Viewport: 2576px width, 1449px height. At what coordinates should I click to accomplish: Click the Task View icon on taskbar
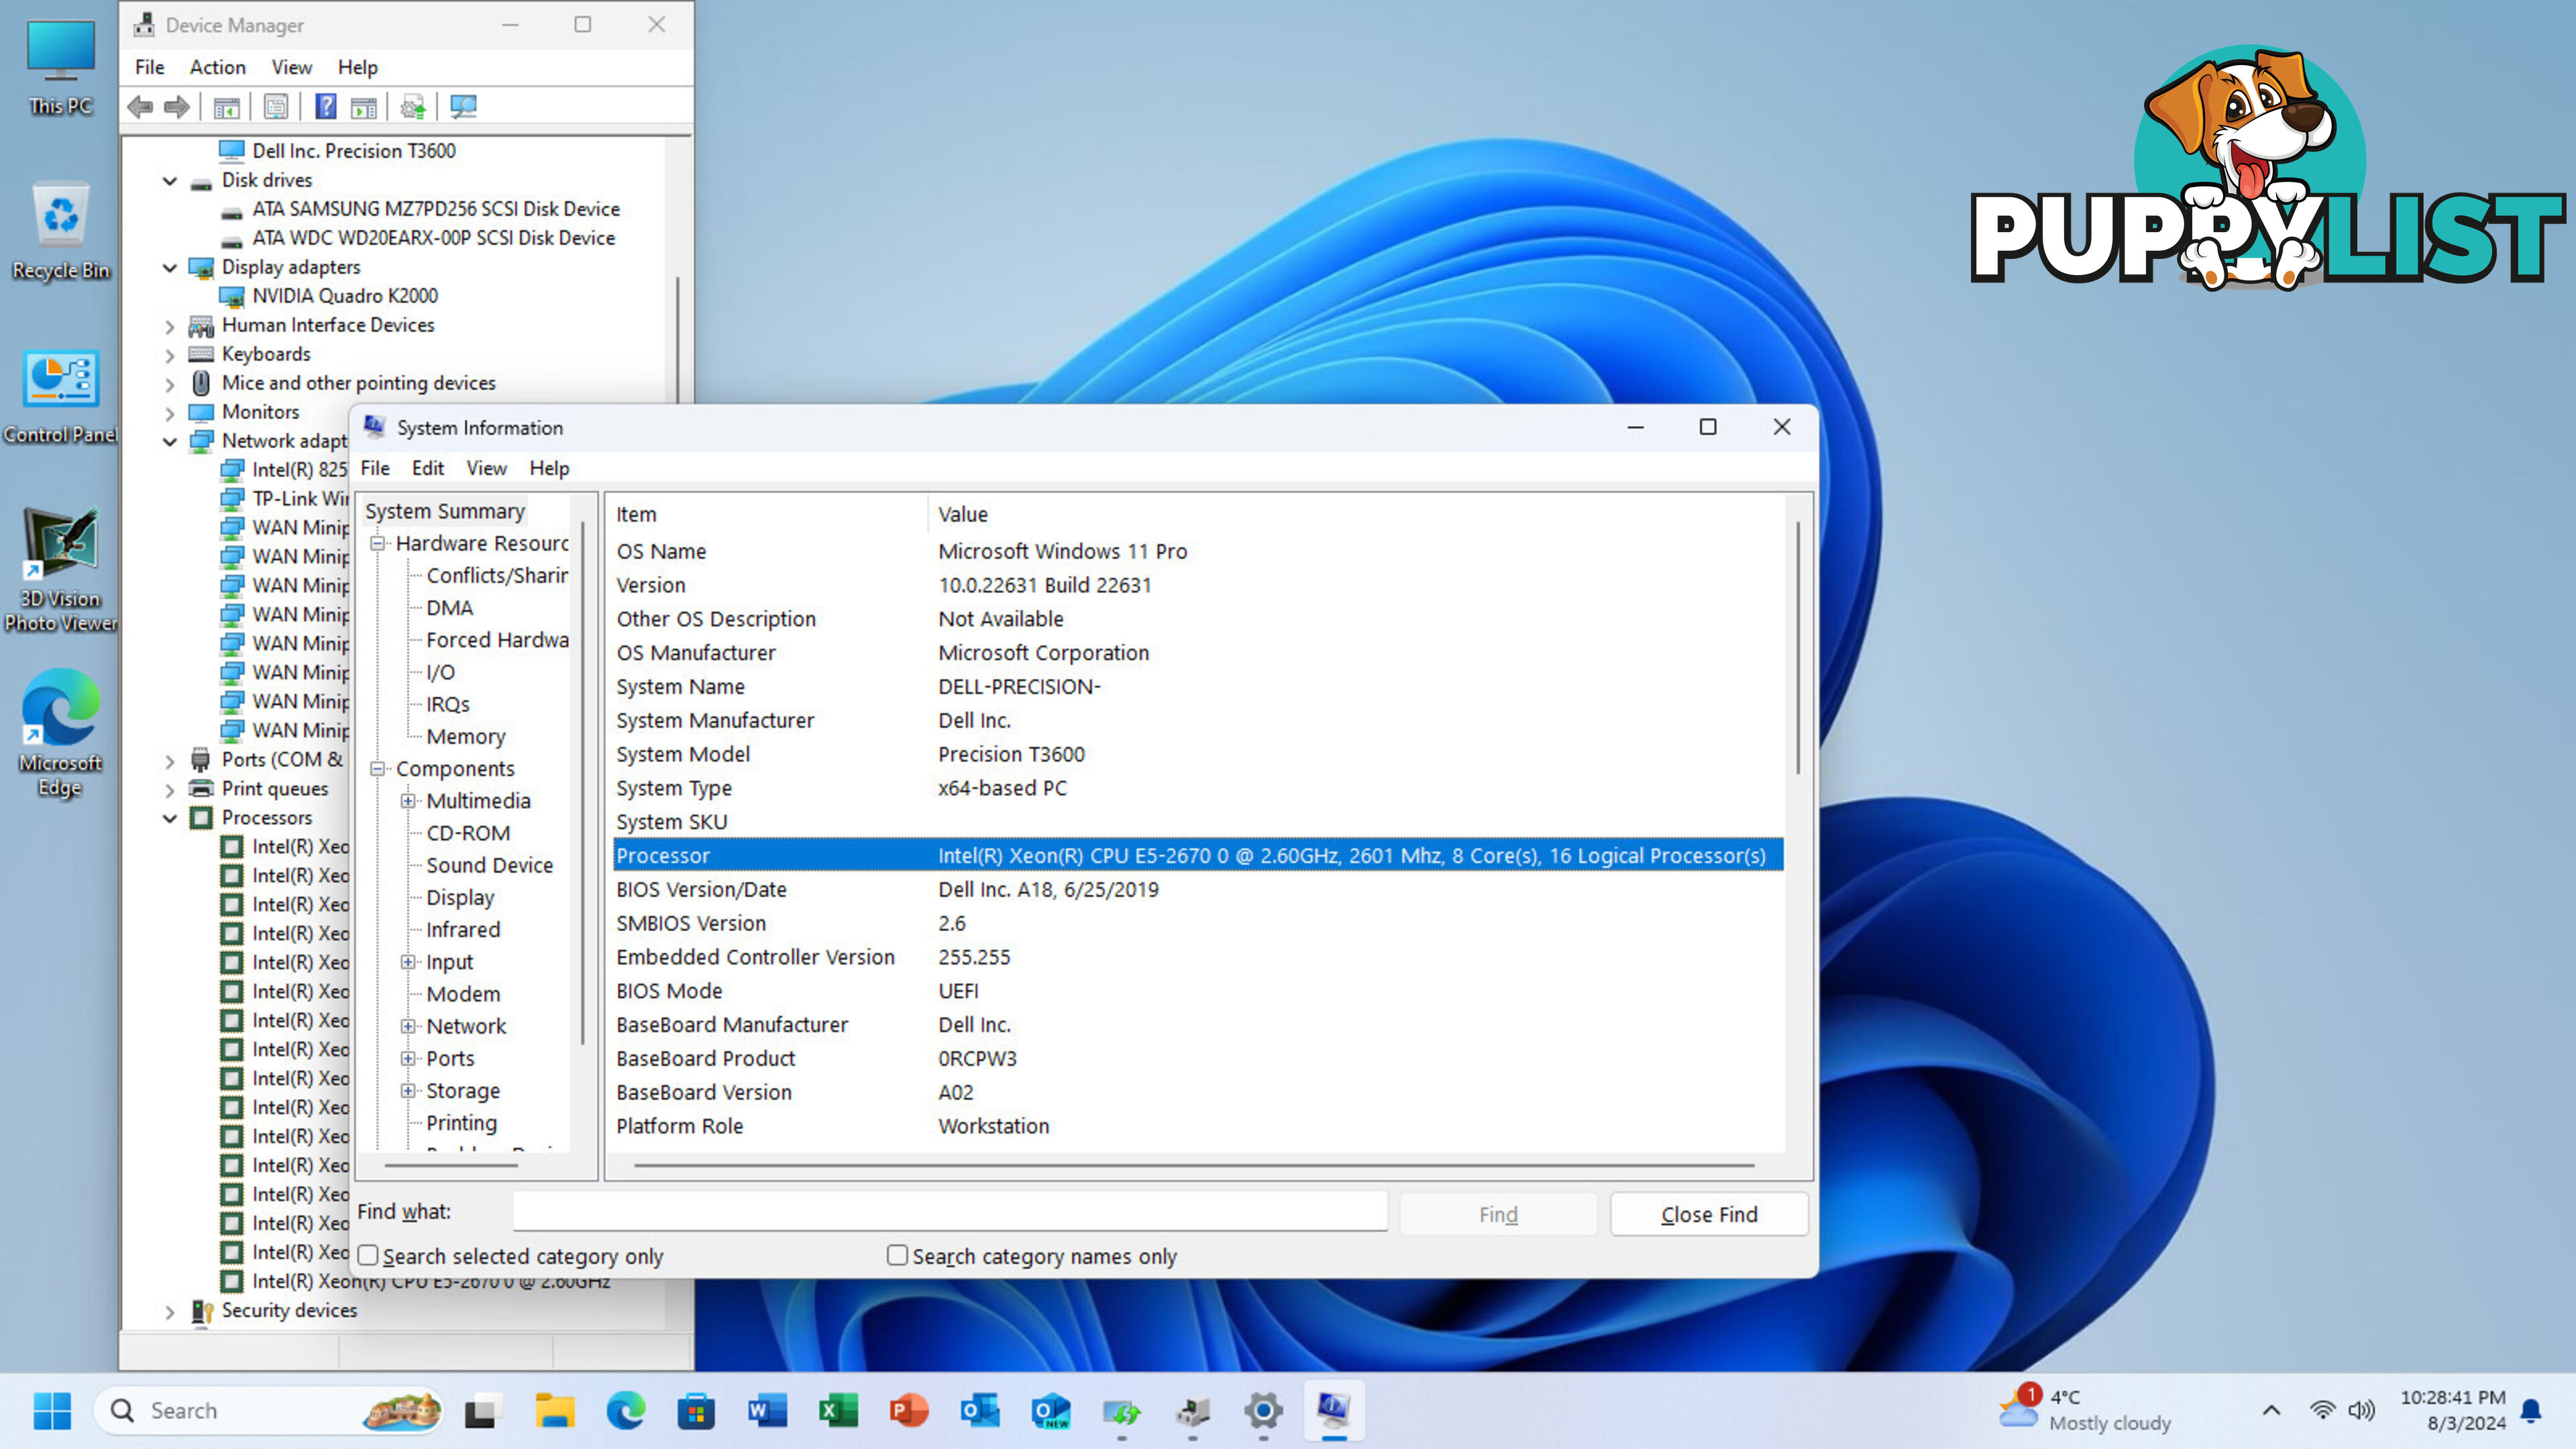[x=482, y=1411]
